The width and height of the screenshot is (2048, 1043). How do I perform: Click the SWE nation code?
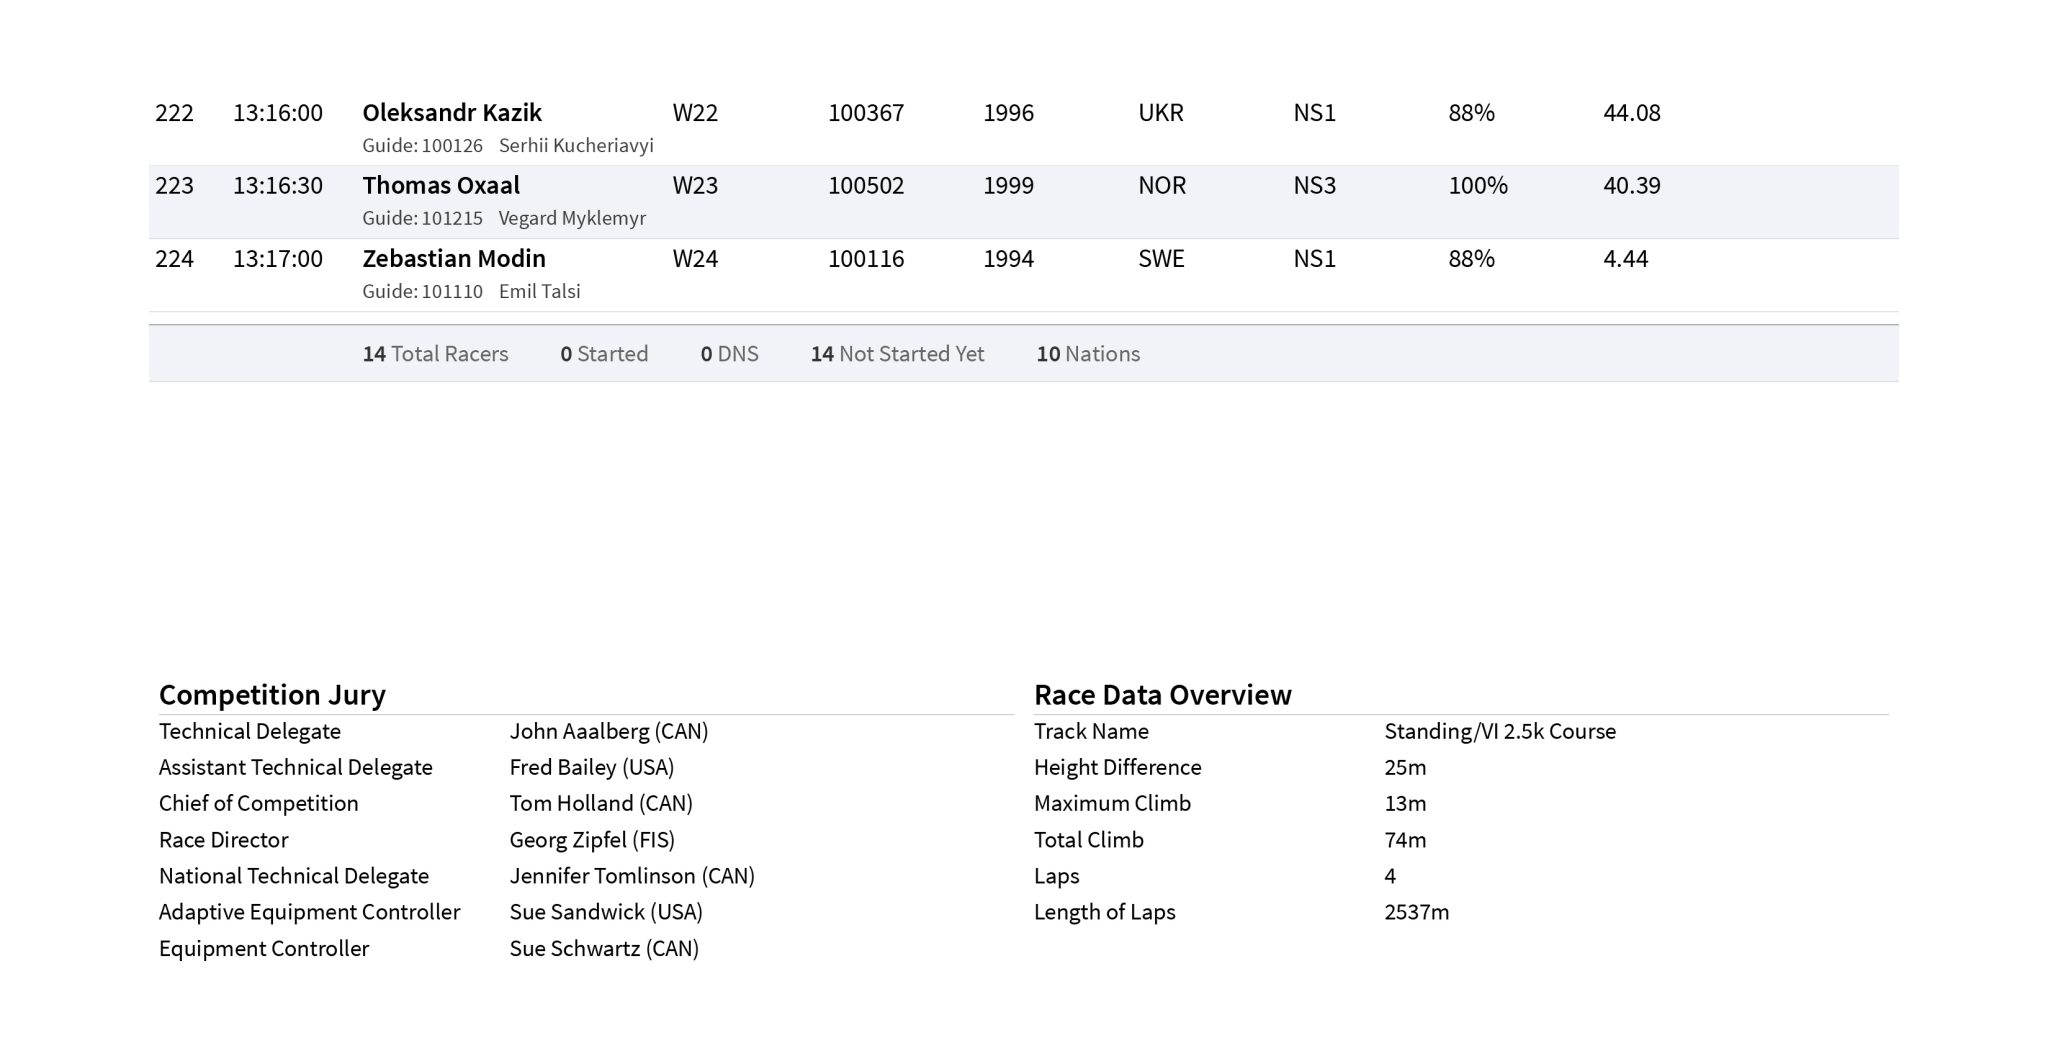(1160, 259)
